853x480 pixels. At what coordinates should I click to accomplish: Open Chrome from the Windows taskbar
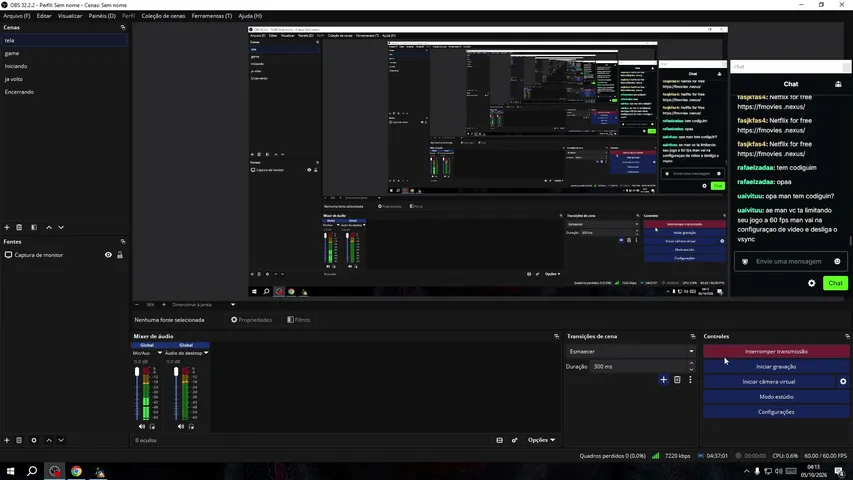pos(76,471)
